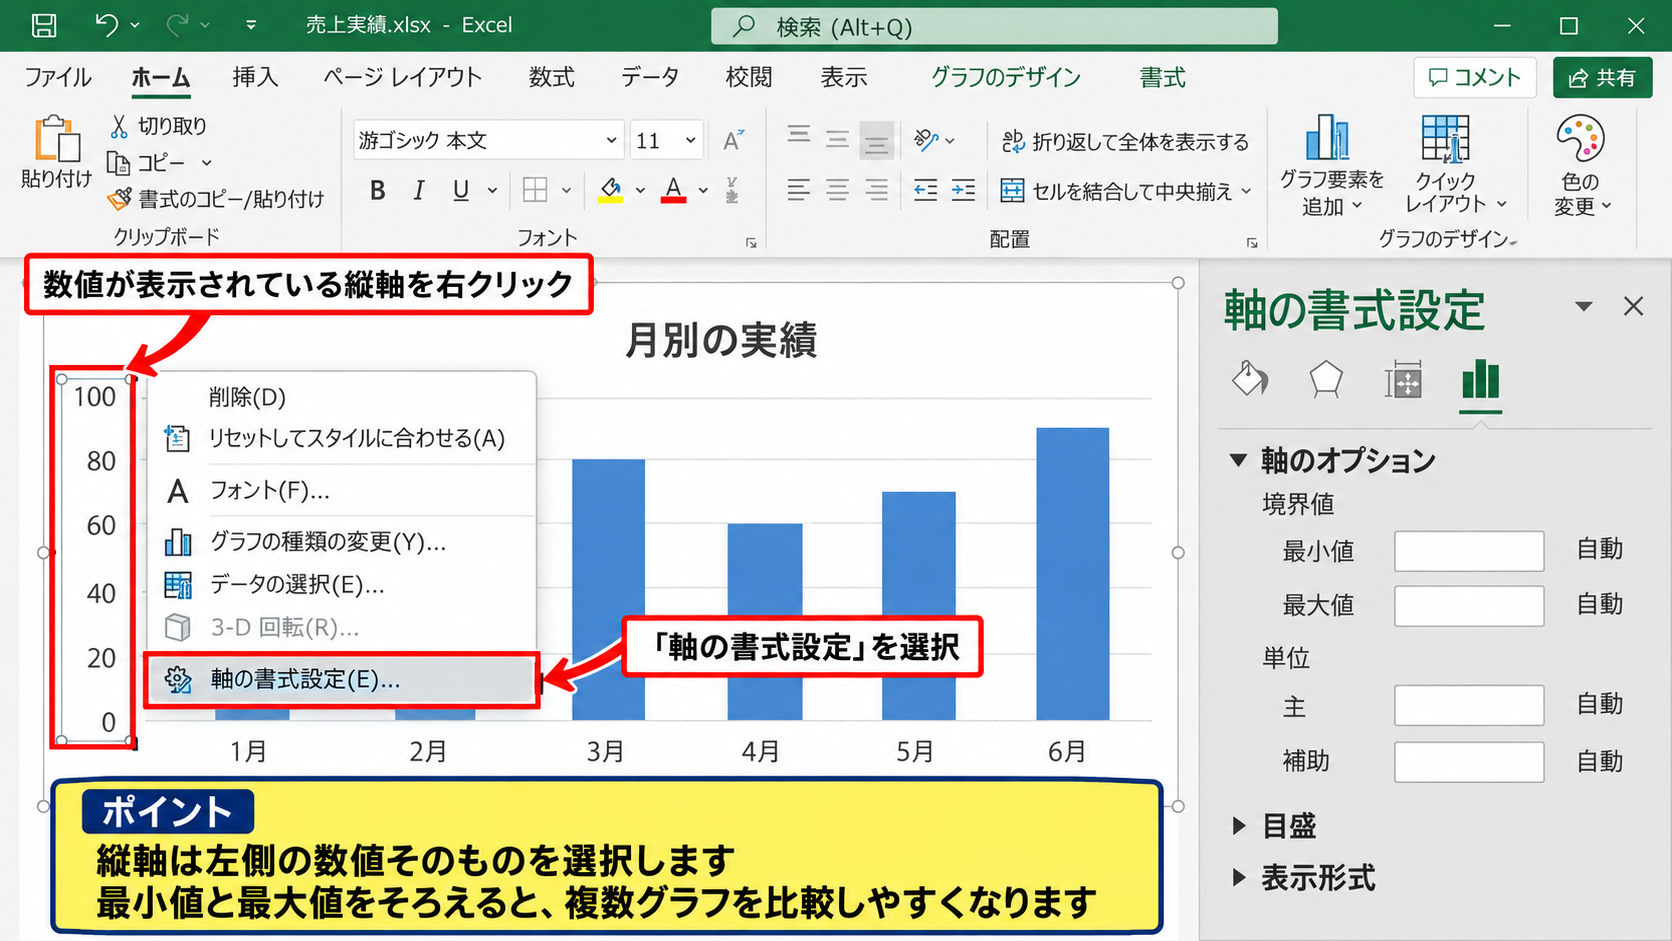
Task: Click 書式のコピー/貼り付け format painter
Action: (x=215, y=199)
